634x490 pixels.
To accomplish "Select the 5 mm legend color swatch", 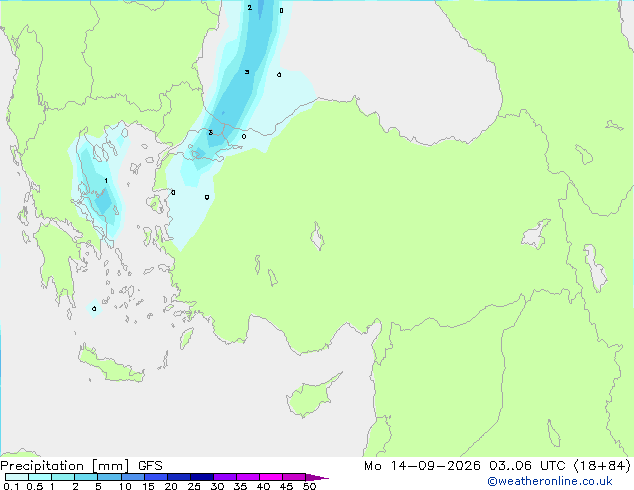I will coord(109,477).
